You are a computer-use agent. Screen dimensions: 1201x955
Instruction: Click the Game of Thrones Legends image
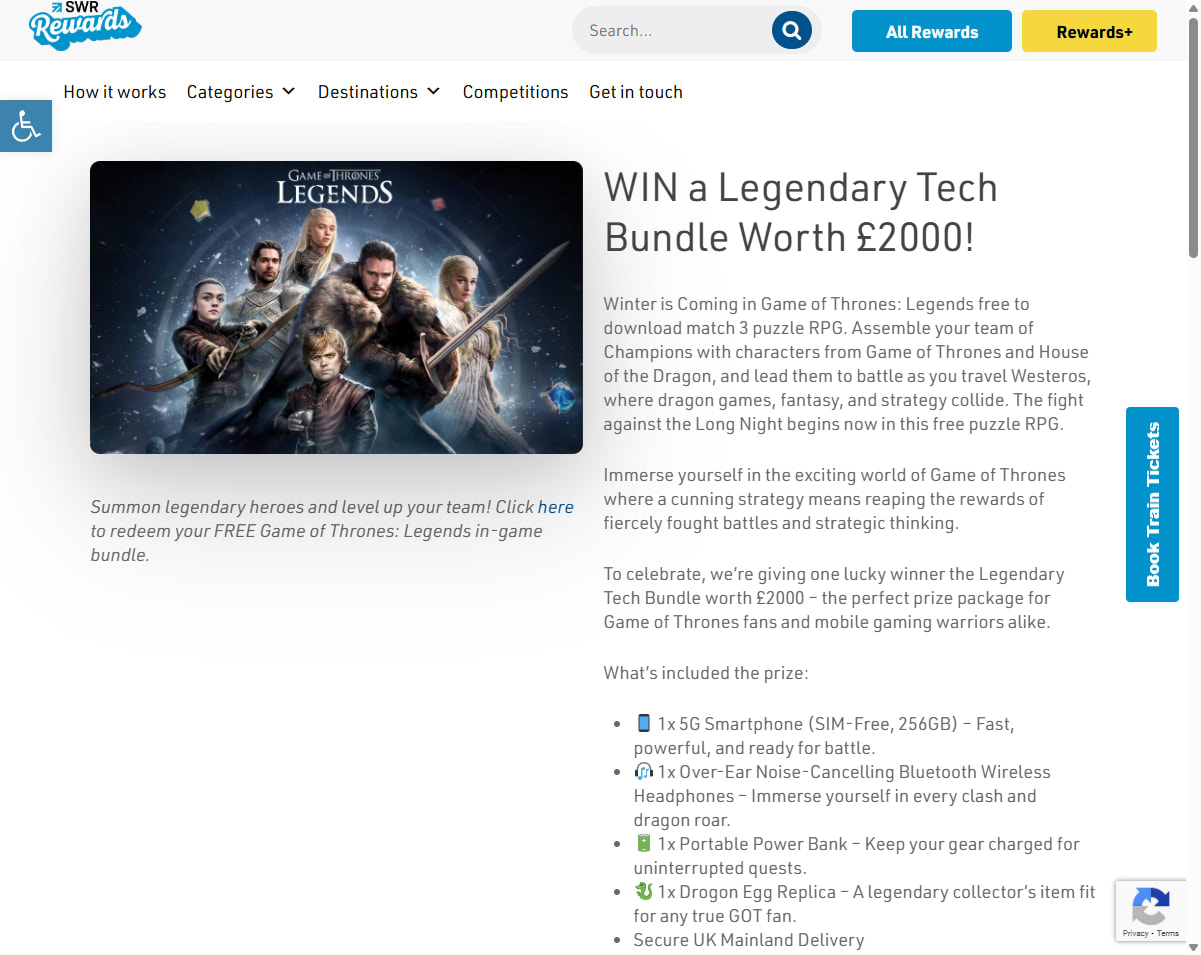(x=336, y=307)
